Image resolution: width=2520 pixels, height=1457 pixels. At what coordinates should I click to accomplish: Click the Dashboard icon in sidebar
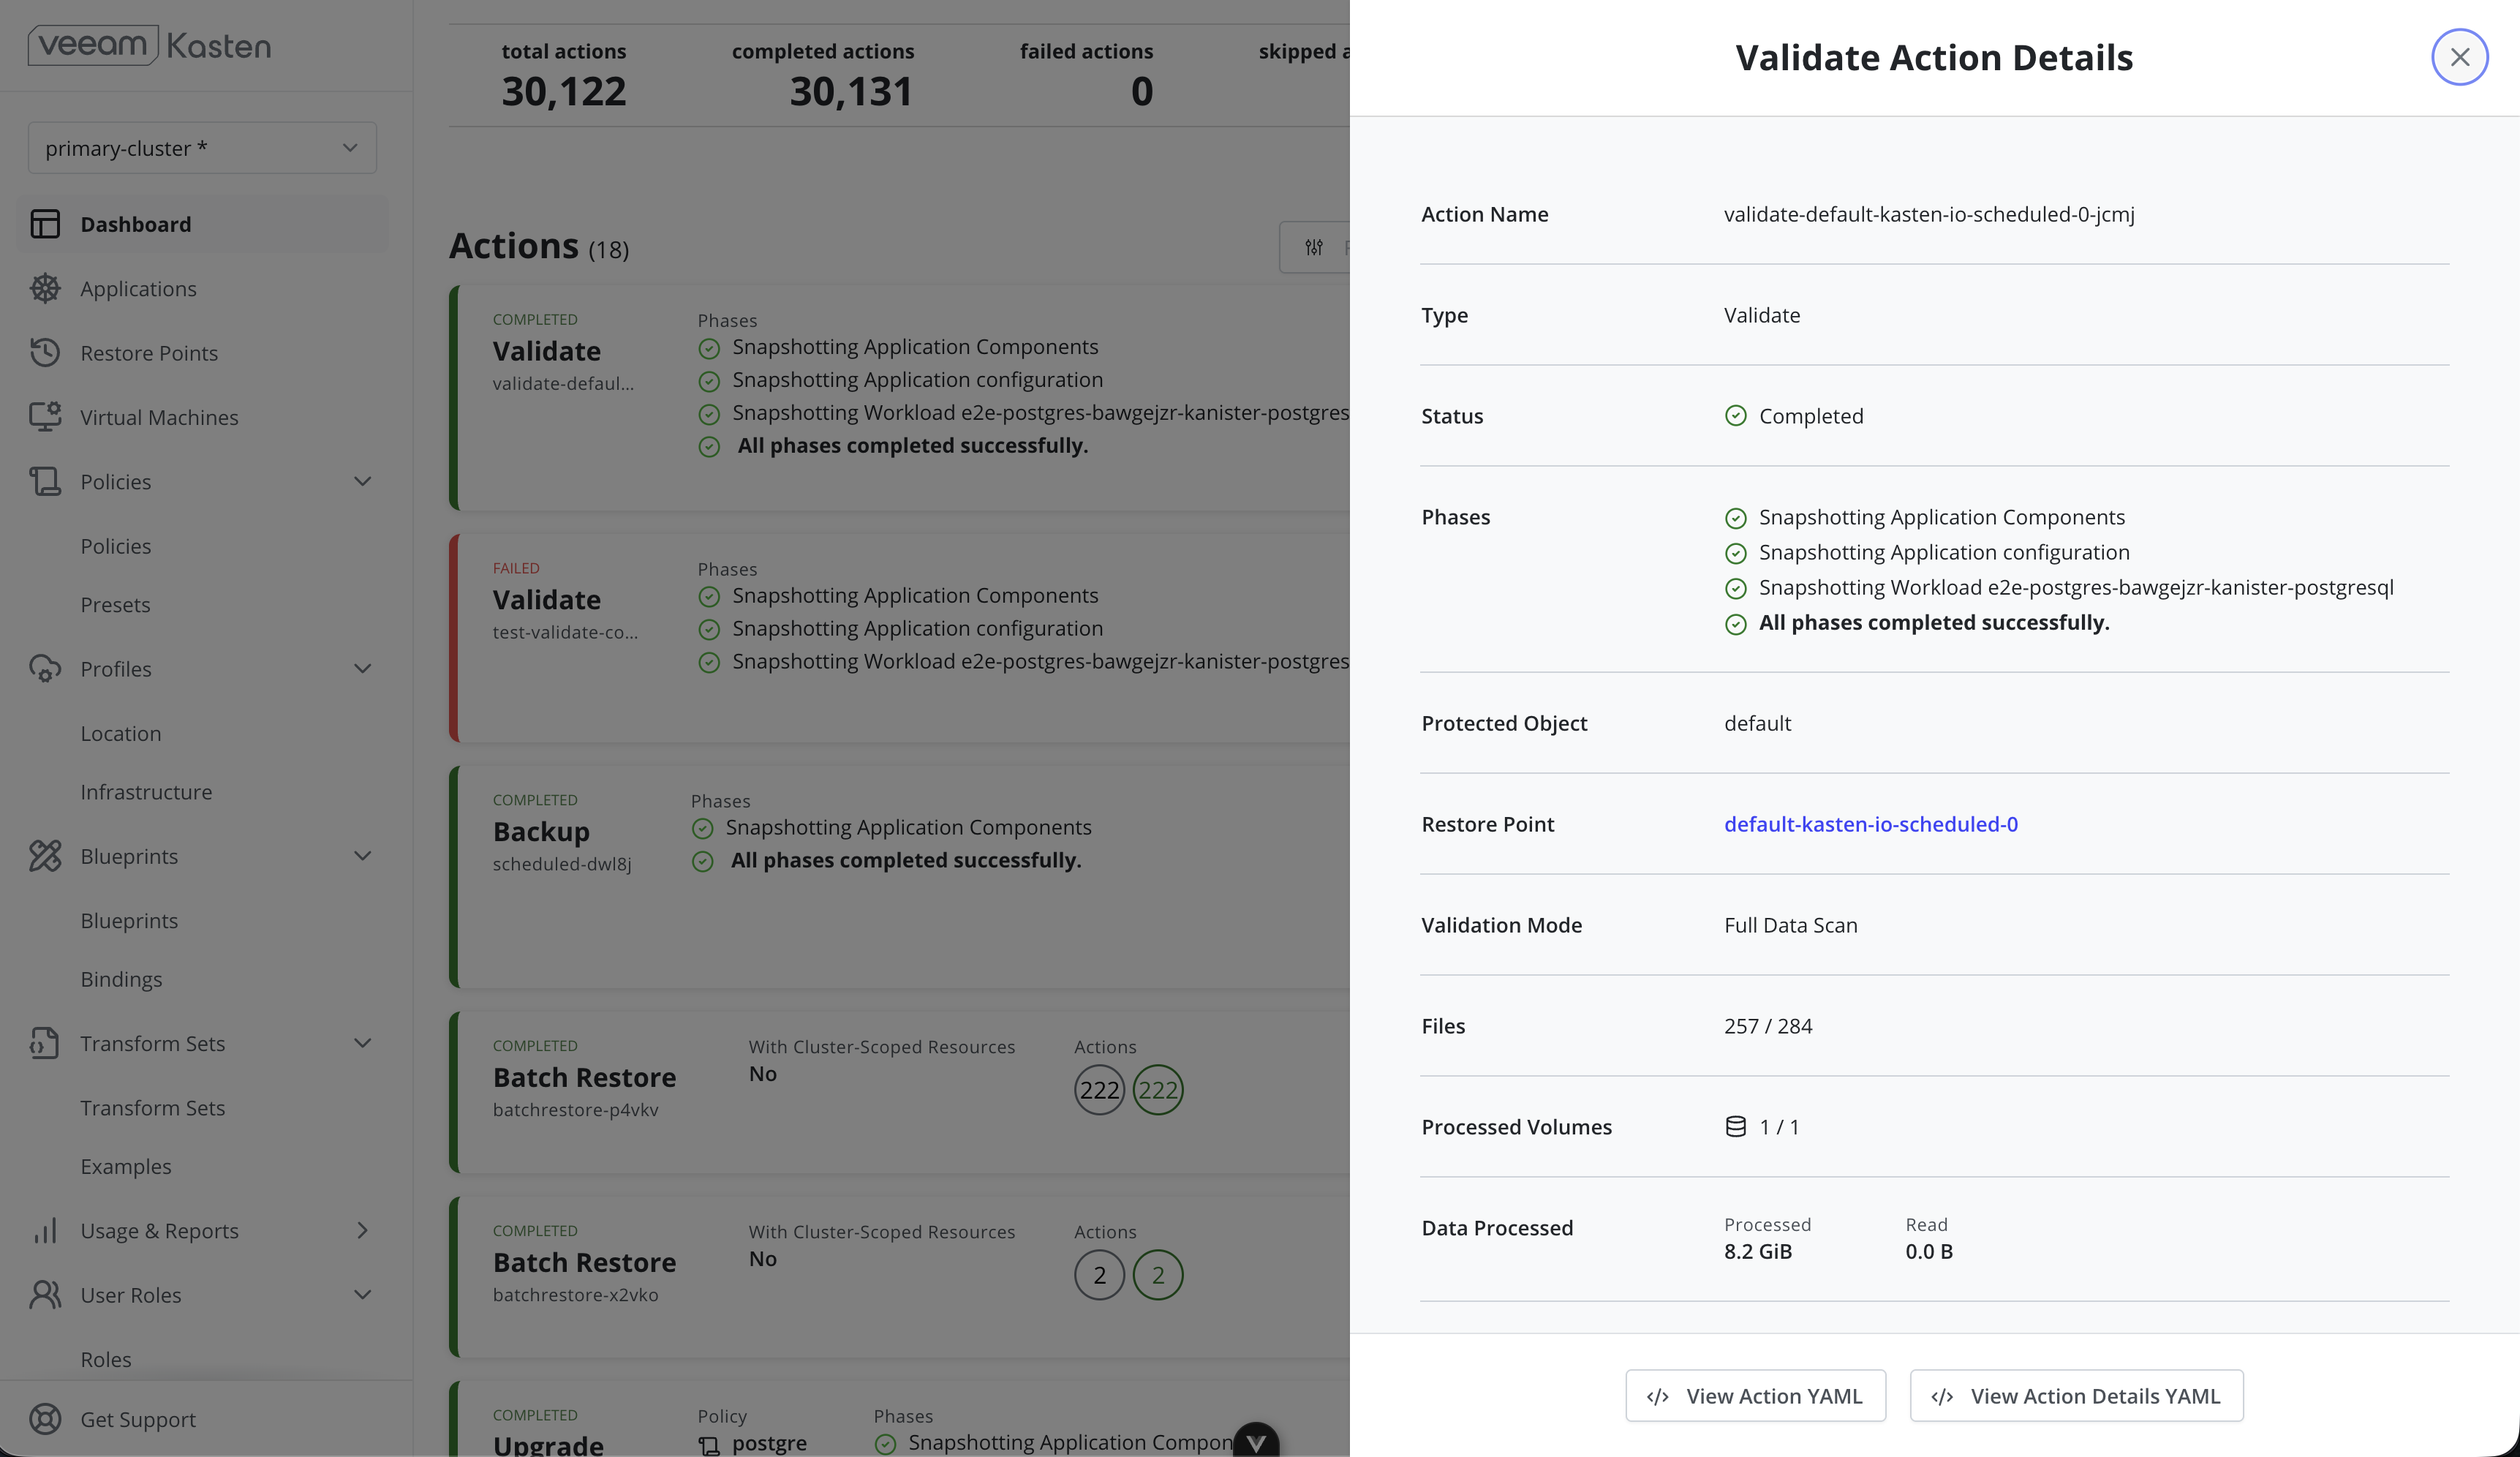coord(45,224)
